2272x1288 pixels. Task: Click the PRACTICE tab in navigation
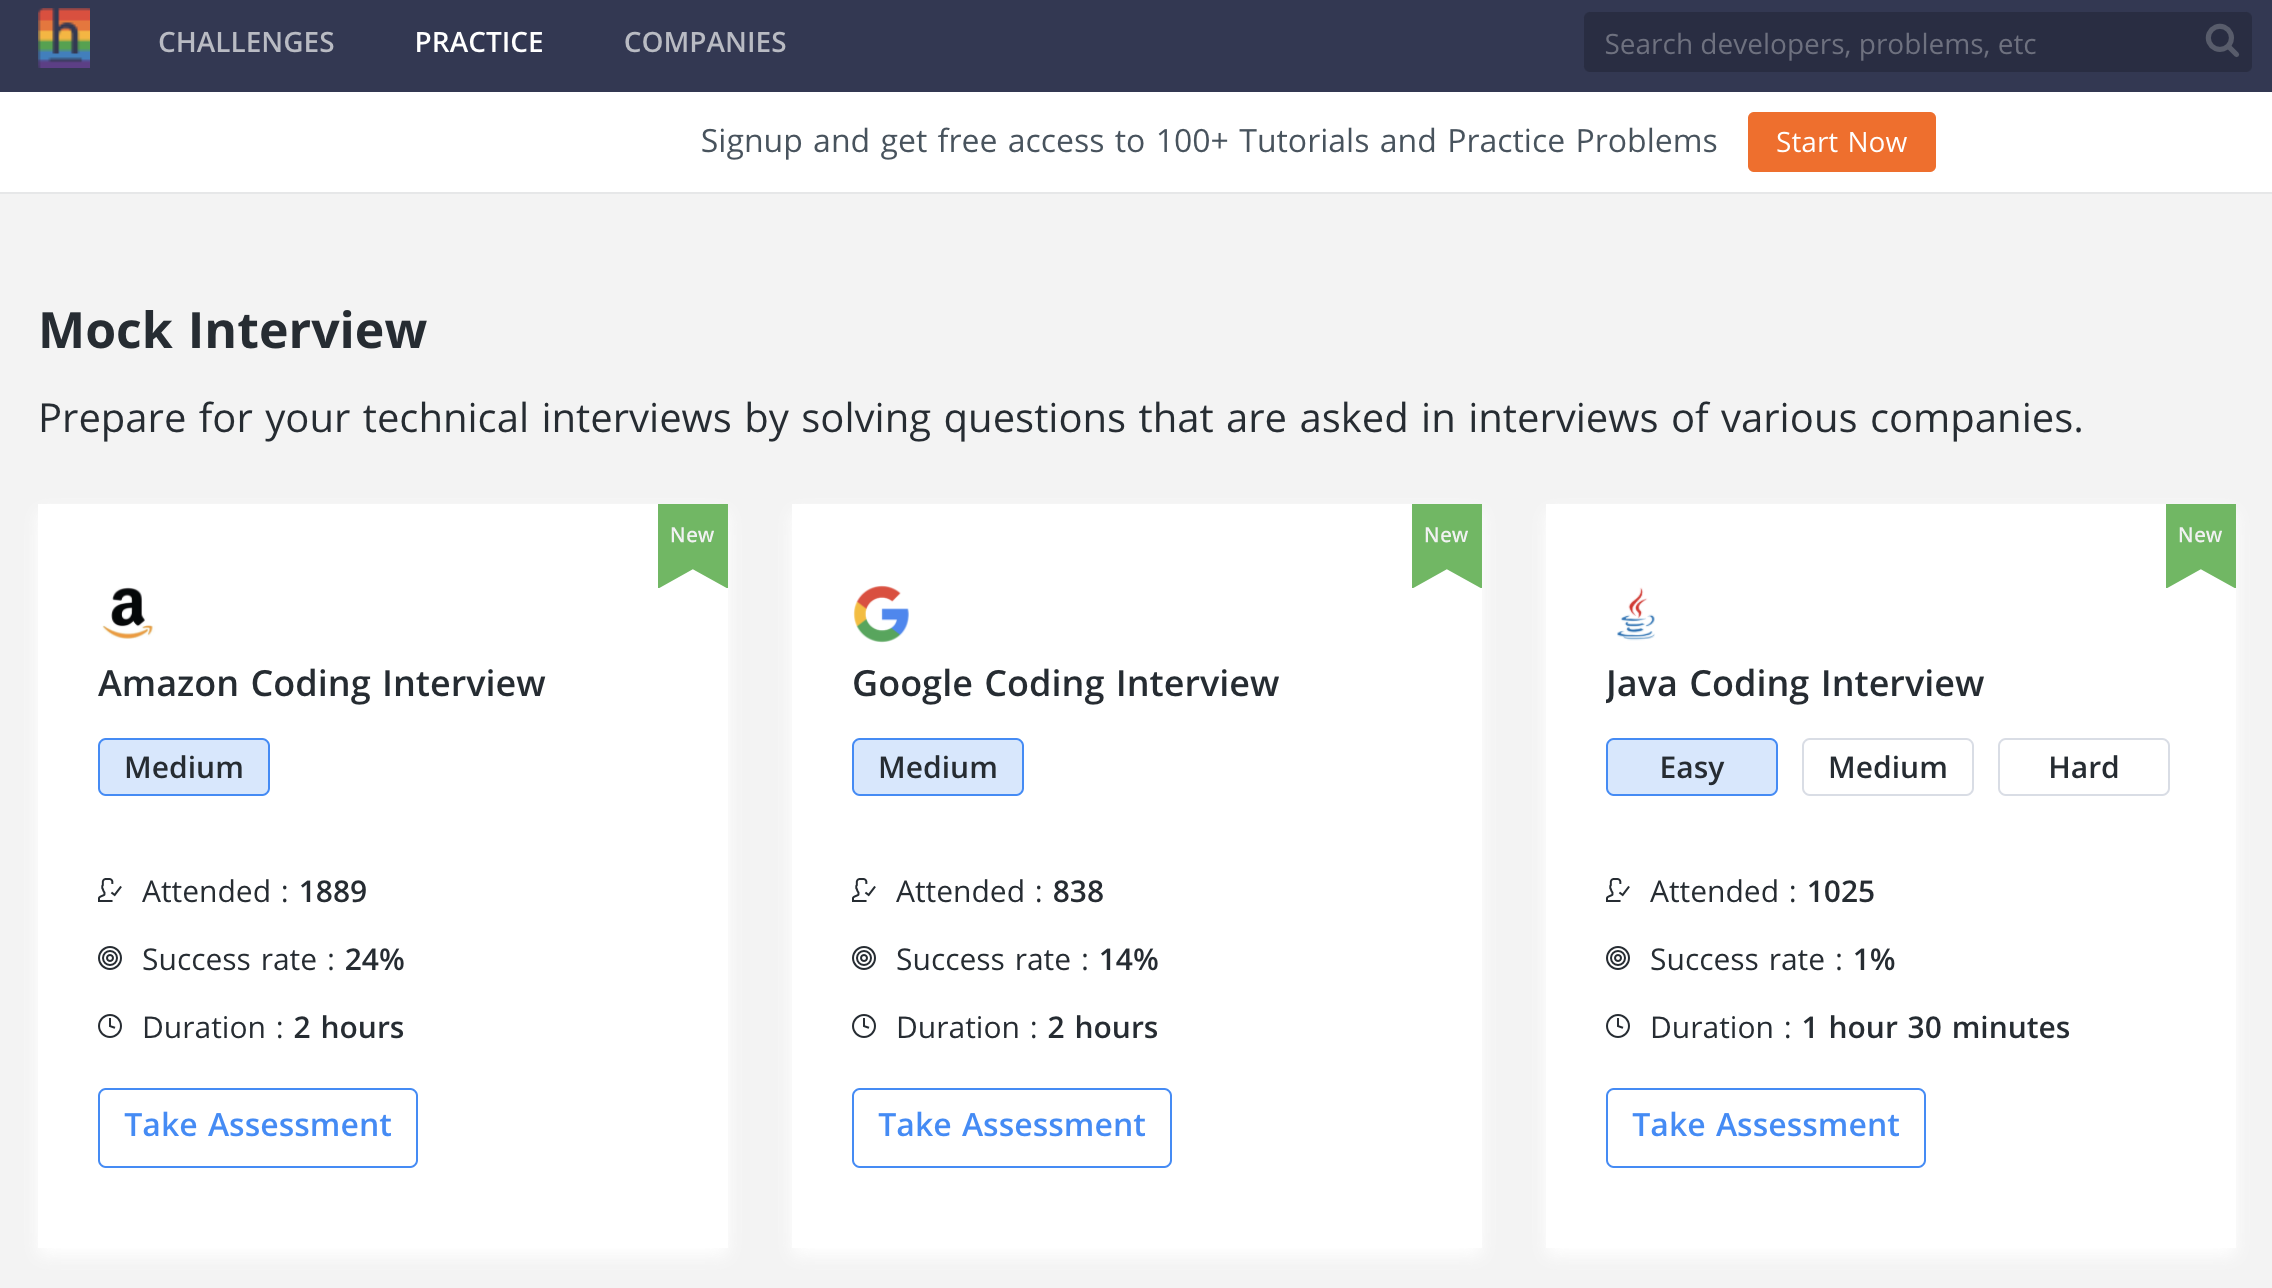[479, 42]
